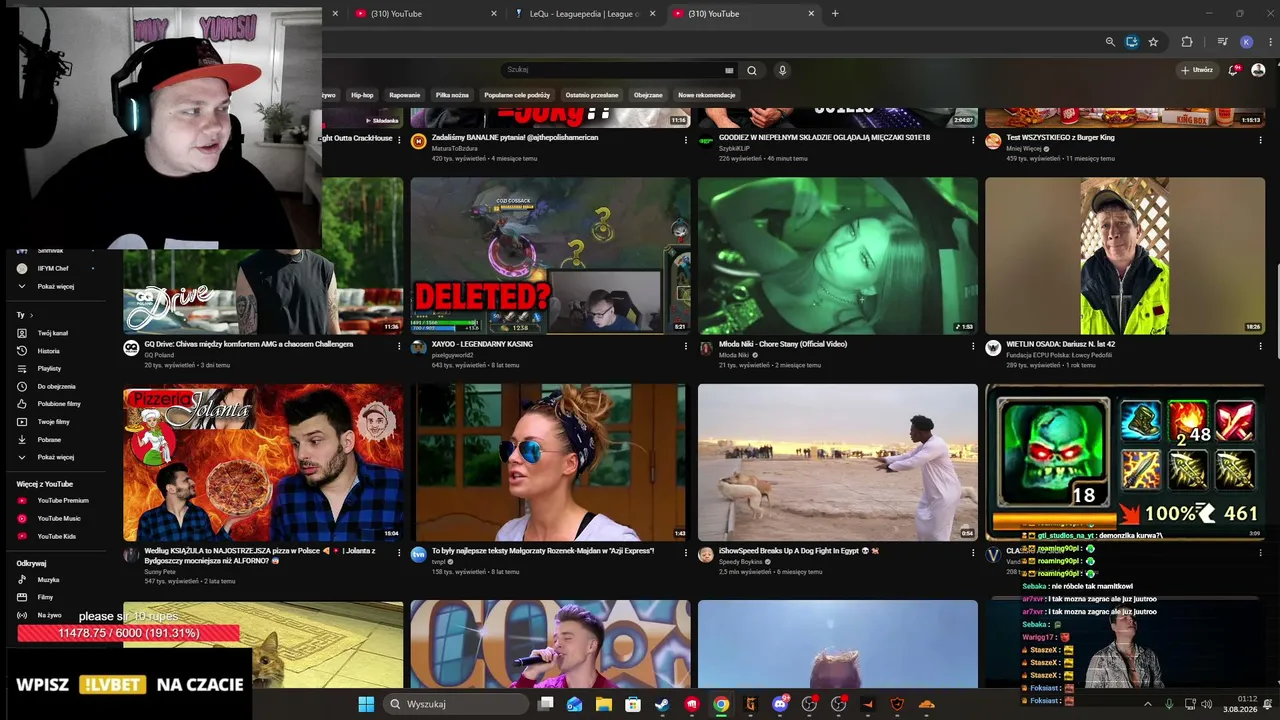
Task: Click the Windows Wyszukaj search box
Action: point(456,704)
